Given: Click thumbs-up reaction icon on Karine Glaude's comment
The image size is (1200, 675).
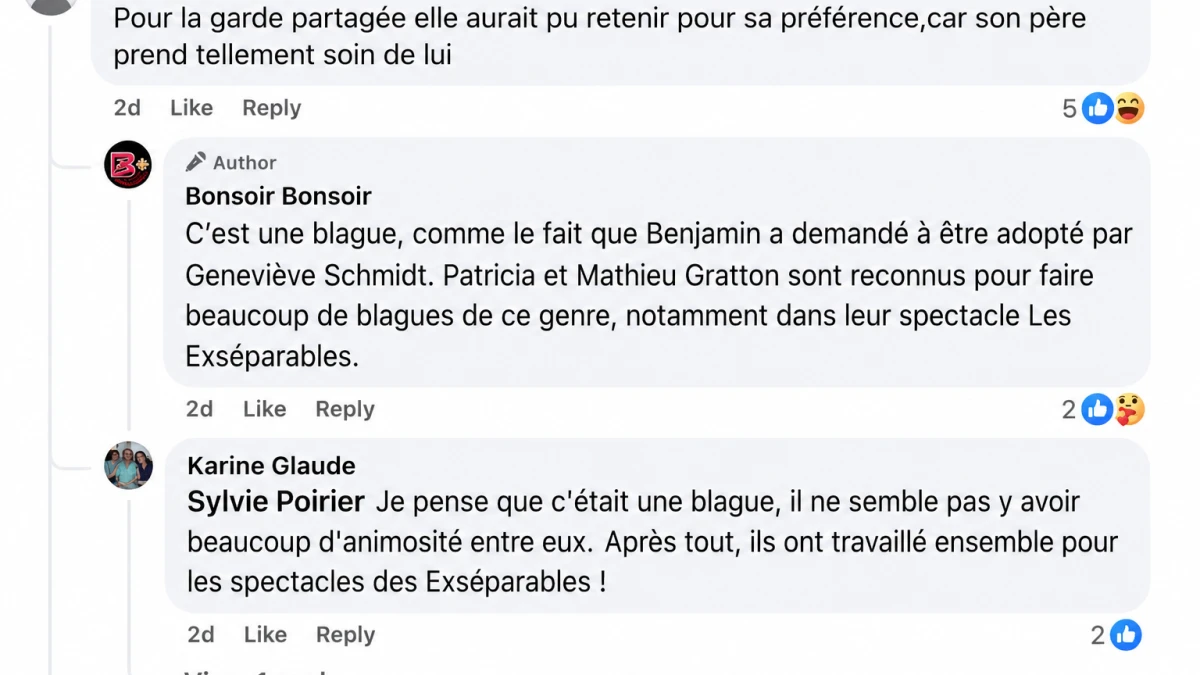Looking at the screenshot, I should point(1125,635).
